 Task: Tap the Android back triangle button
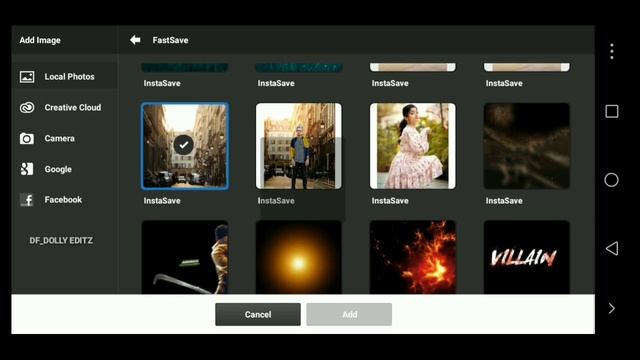(x=611, y=248)
